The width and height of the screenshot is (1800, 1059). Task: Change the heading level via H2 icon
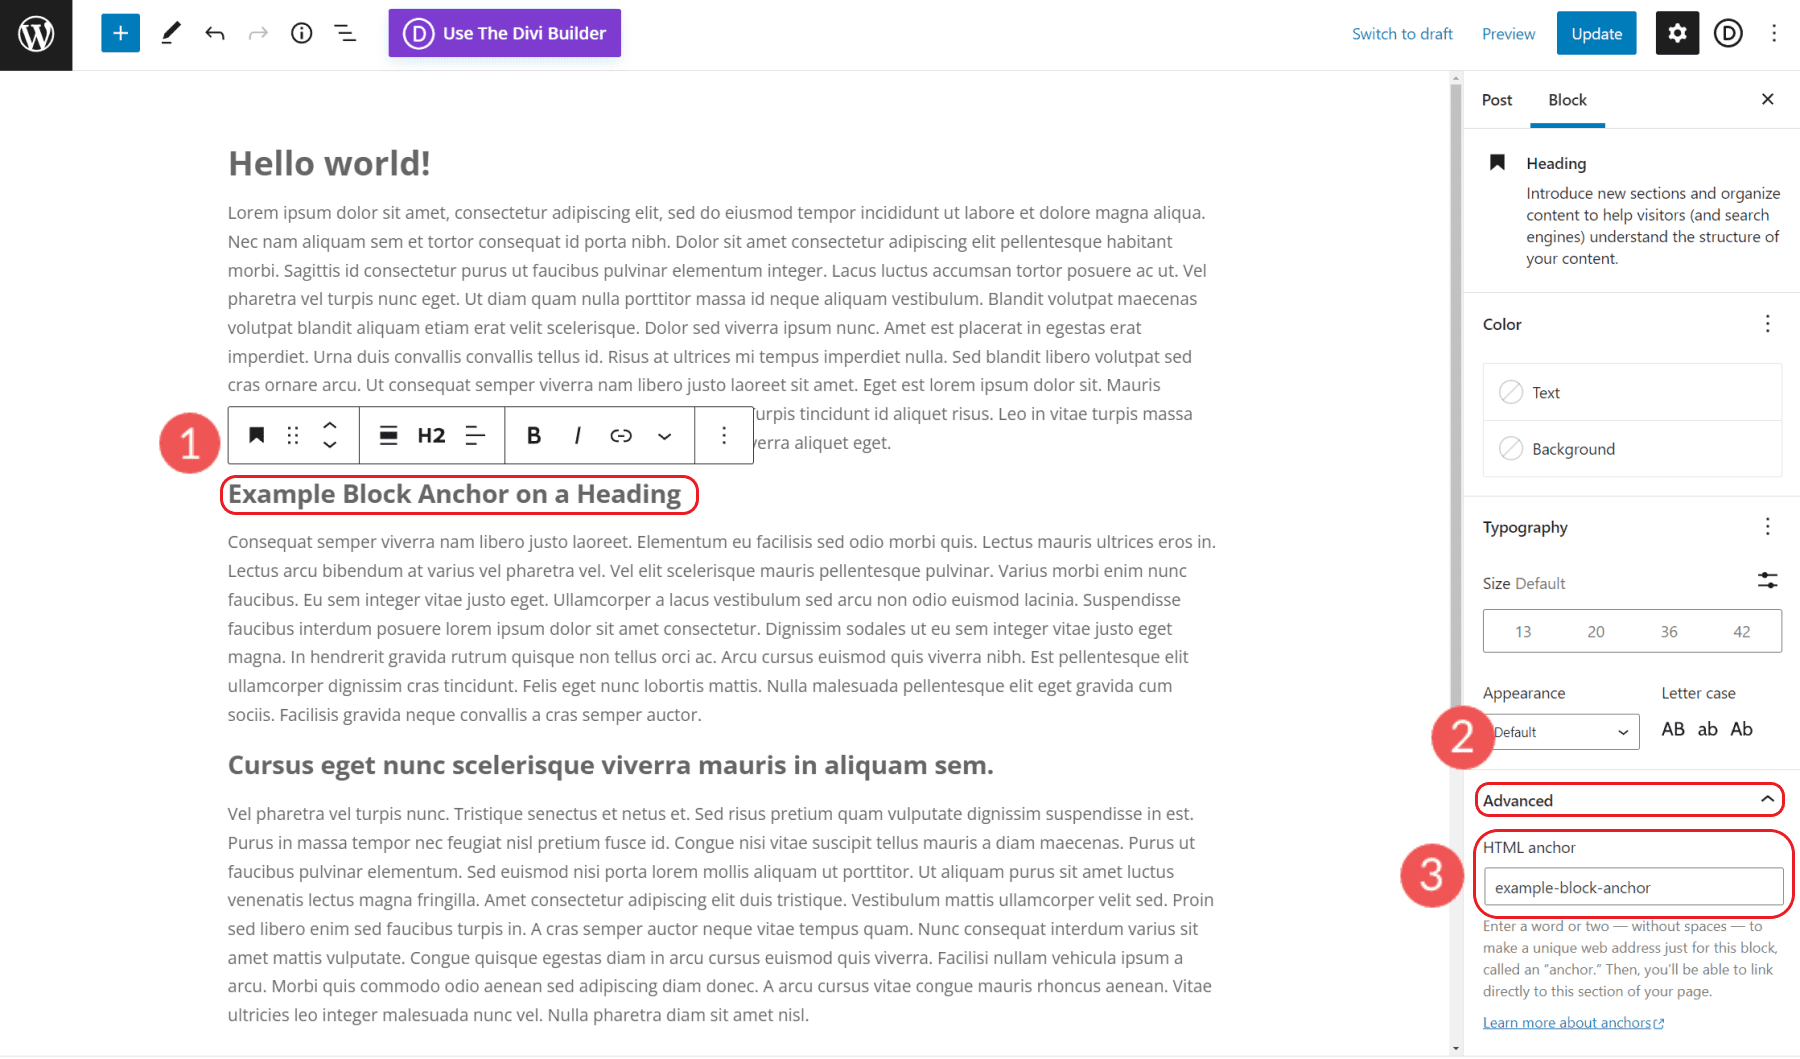(430, 435)
